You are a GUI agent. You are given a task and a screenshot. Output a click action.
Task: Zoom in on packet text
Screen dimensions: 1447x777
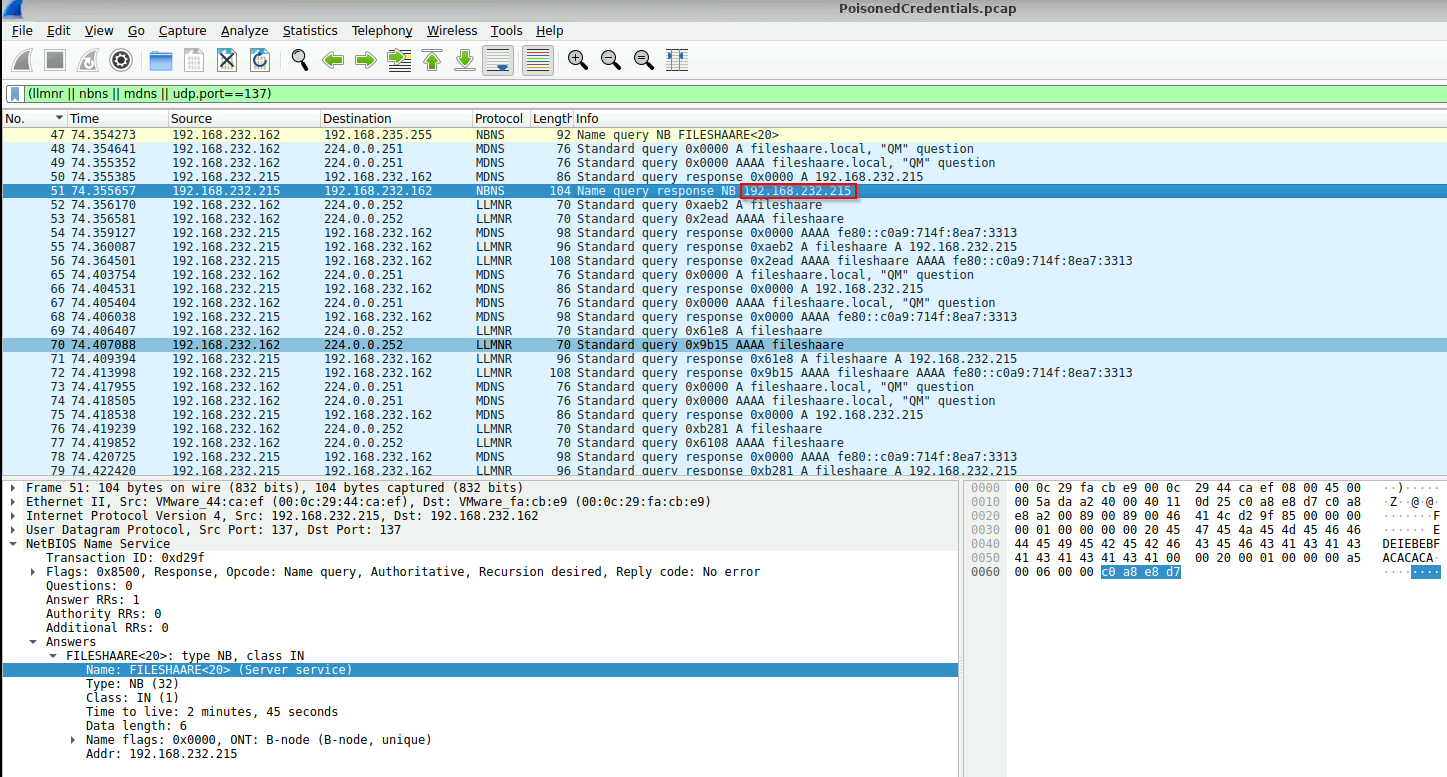(x=578, y=61)
